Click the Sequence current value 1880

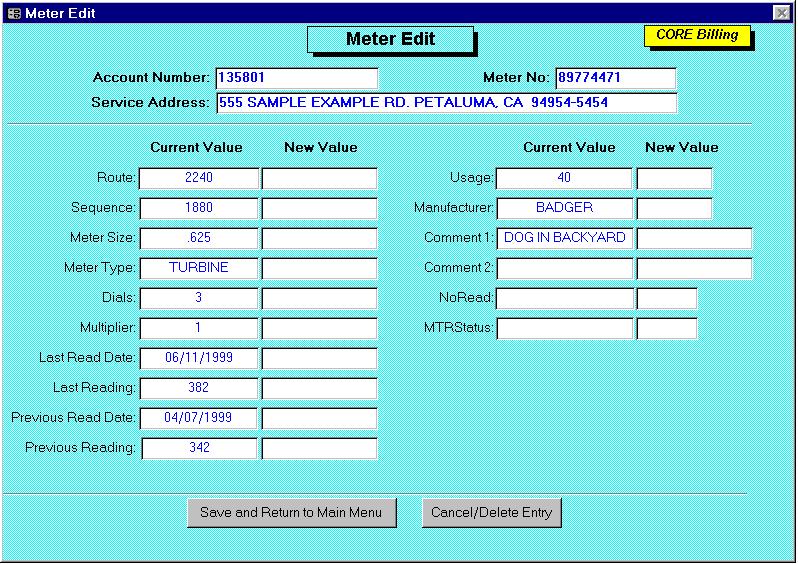[x=199, y=209]
